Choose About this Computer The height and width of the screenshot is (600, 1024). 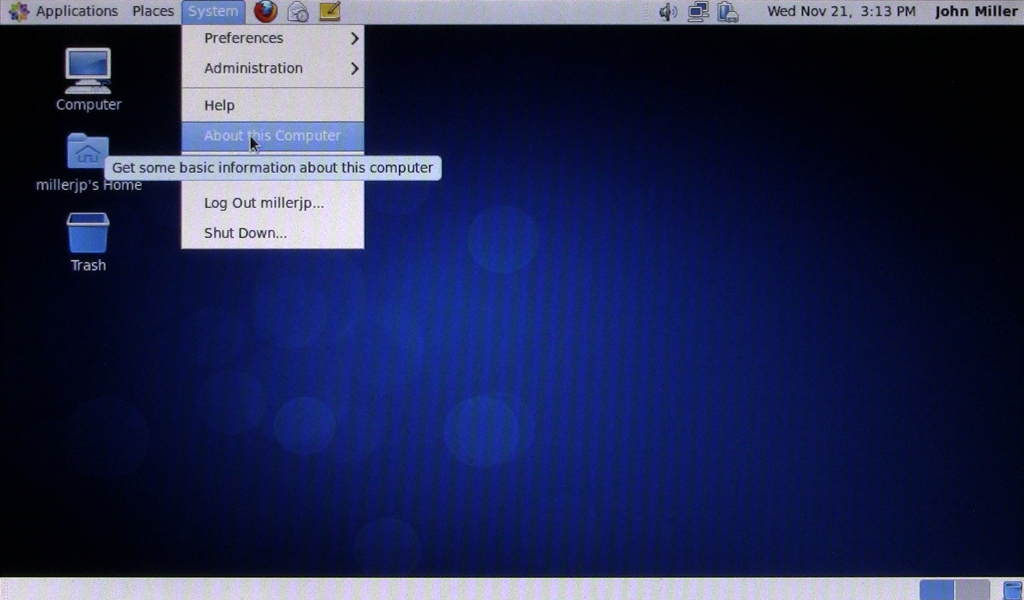(272, 136)
